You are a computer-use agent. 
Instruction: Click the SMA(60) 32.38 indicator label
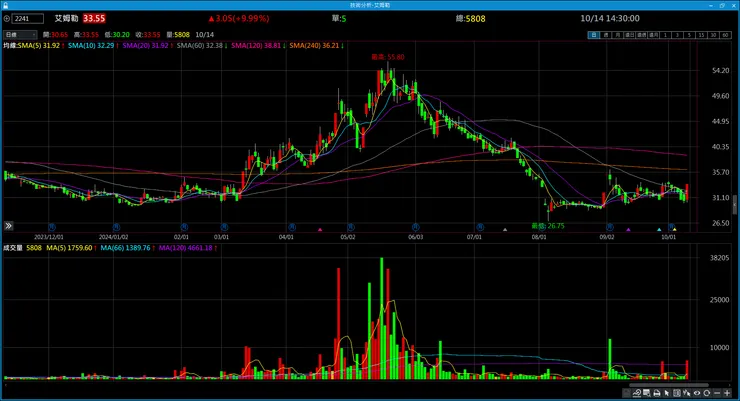tap(202, 46)
